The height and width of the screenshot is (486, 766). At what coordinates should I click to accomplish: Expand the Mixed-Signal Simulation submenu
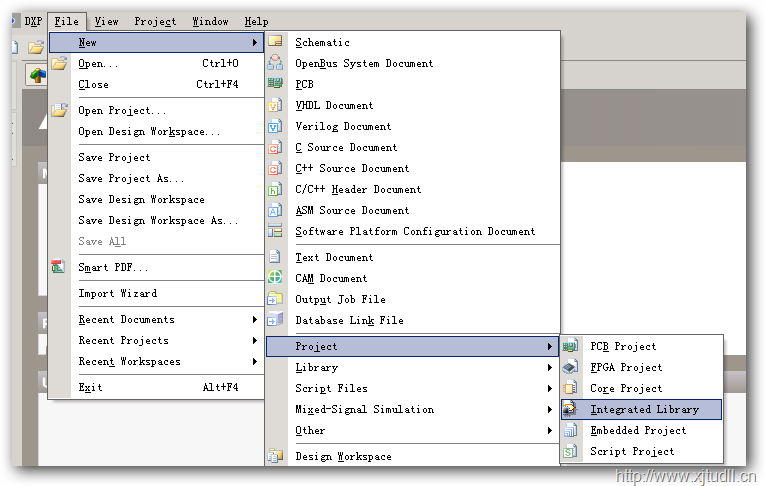(x=410, y=409)
